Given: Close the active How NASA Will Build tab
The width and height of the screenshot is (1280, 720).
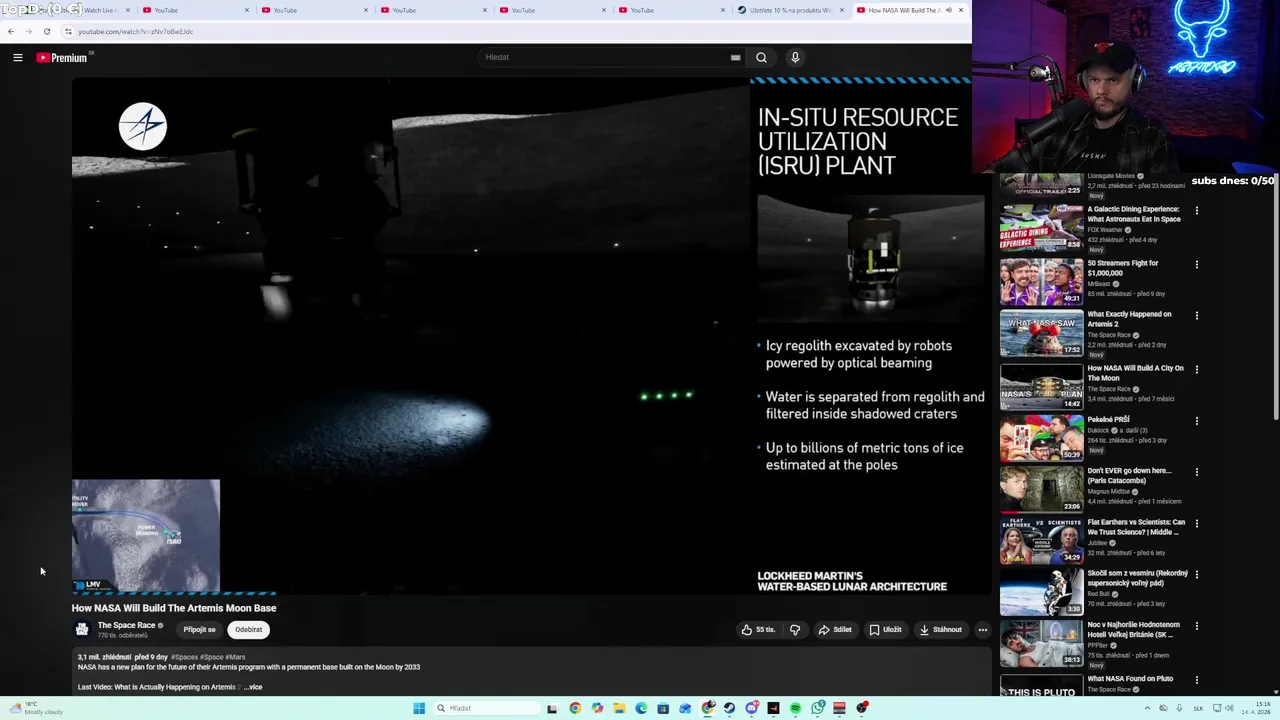Looking at the screenshot, I should pos(961,10).
